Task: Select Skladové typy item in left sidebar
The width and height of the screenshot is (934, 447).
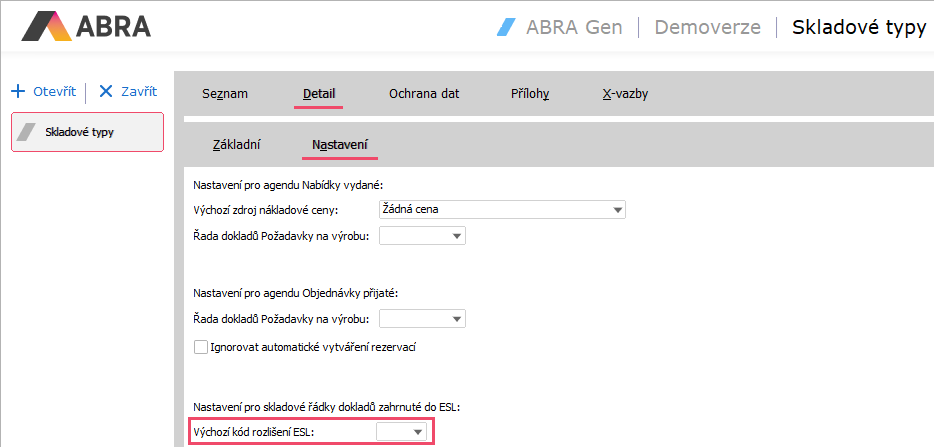Action: tap(87, 132)
